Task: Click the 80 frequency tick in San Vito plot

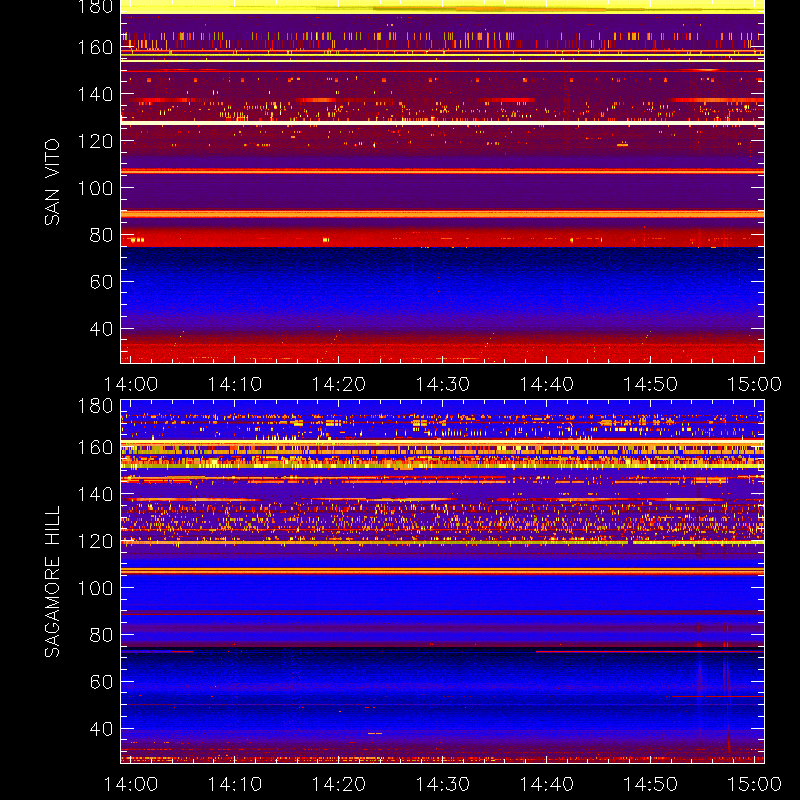Action: 101,235
